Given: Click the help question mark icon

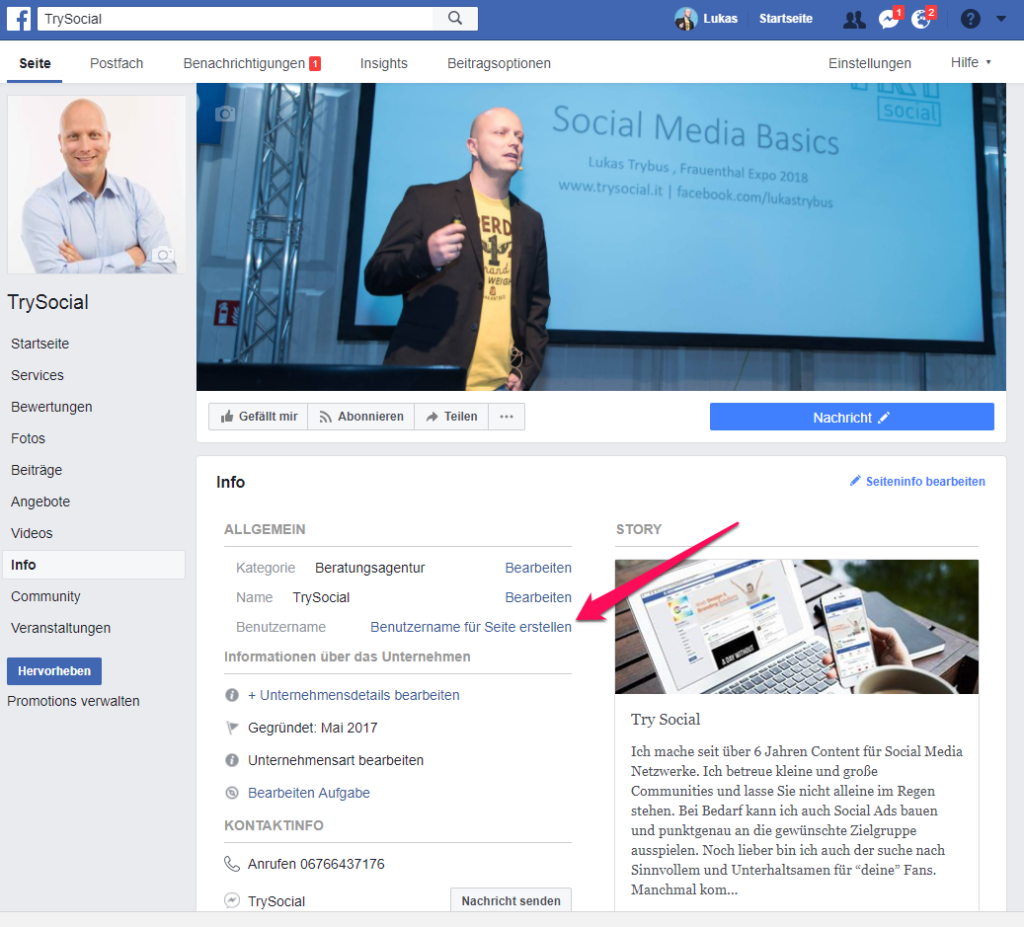Looking at the screenshot, I should tap(970, 18).
